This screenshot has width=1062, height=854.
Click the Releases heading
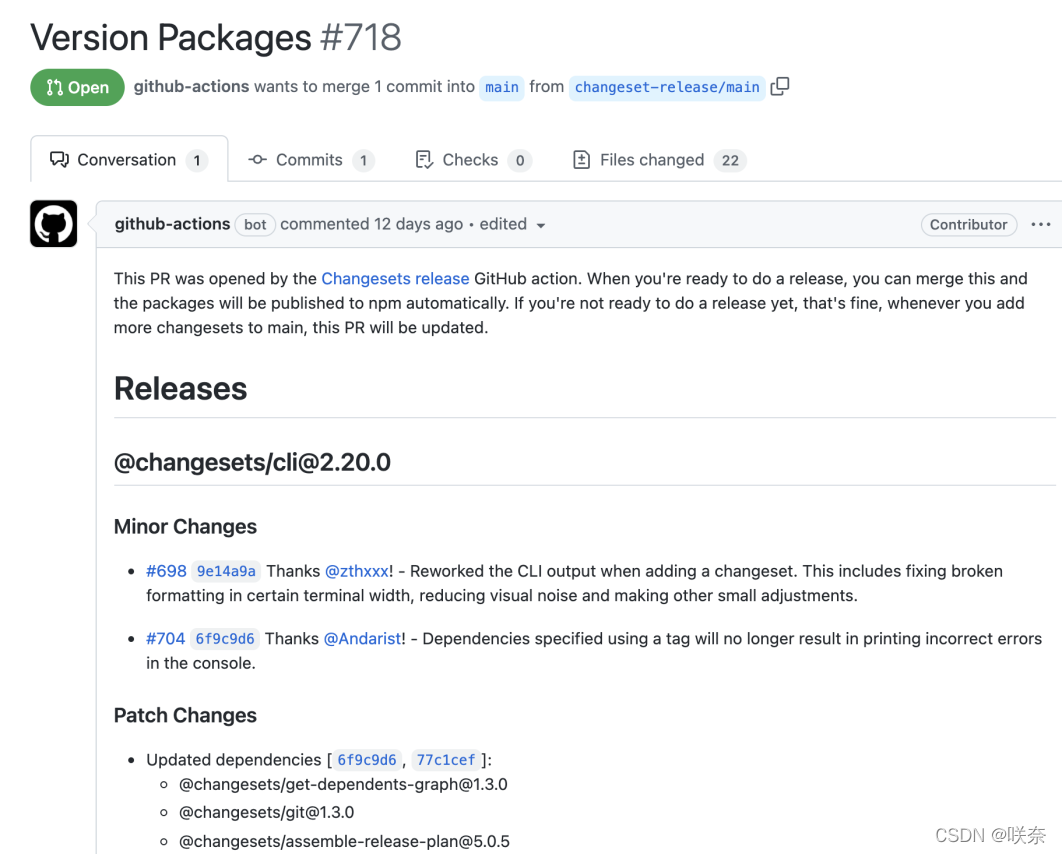click(180, 389)
